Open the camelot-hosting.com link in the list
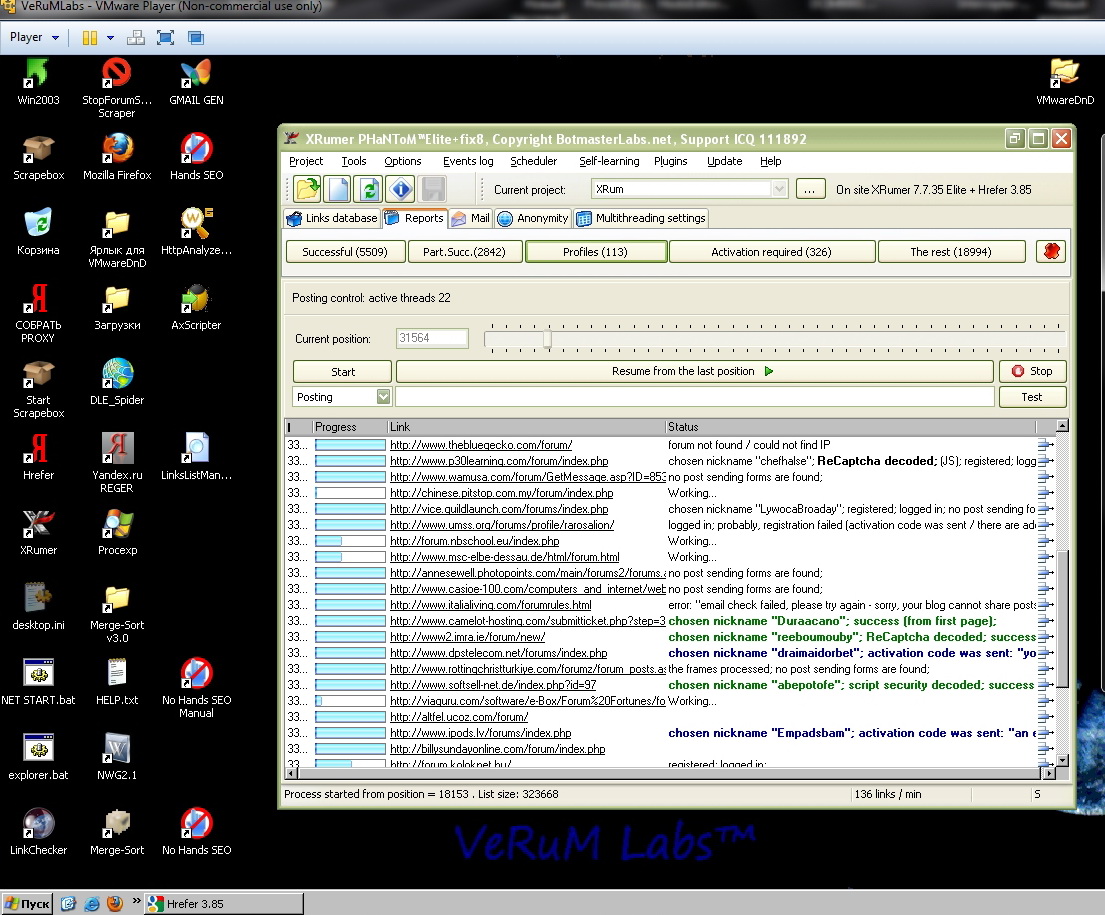The image size is (1105, 915). coord(527,621)
